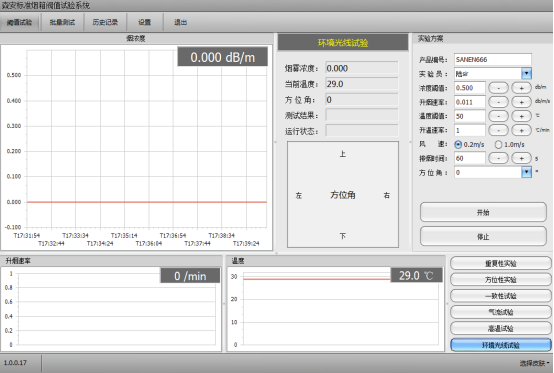Click the 浓度阈值 value field
Image resolution: width=554 pixels, height=373 pixels.
(x=470, y=88)
